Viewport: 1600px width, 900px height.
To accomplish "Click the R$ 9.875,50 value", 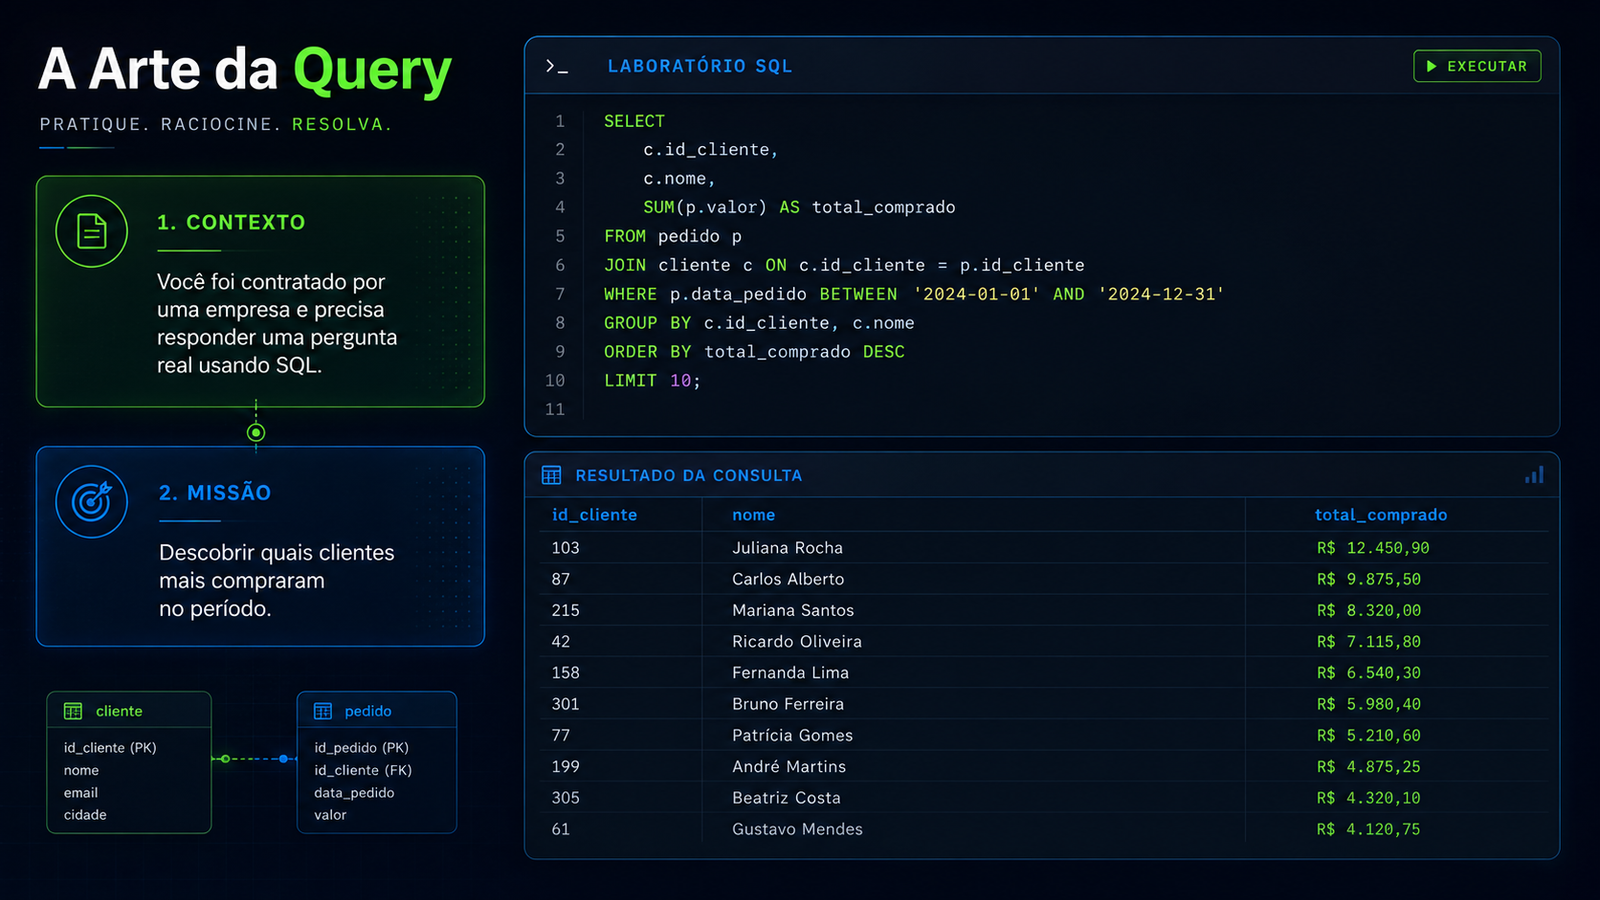I will (x=1369, y=579).
